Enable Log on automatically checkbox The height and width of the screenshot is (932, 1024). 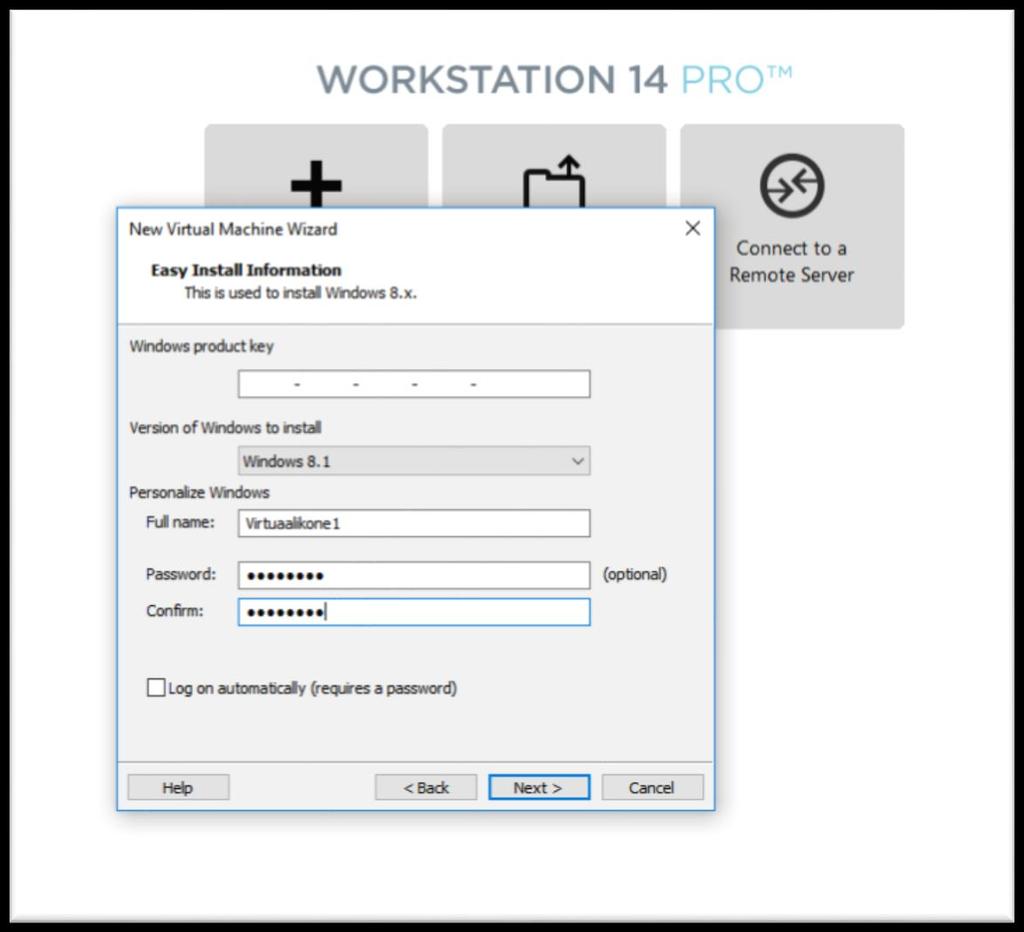156,688
